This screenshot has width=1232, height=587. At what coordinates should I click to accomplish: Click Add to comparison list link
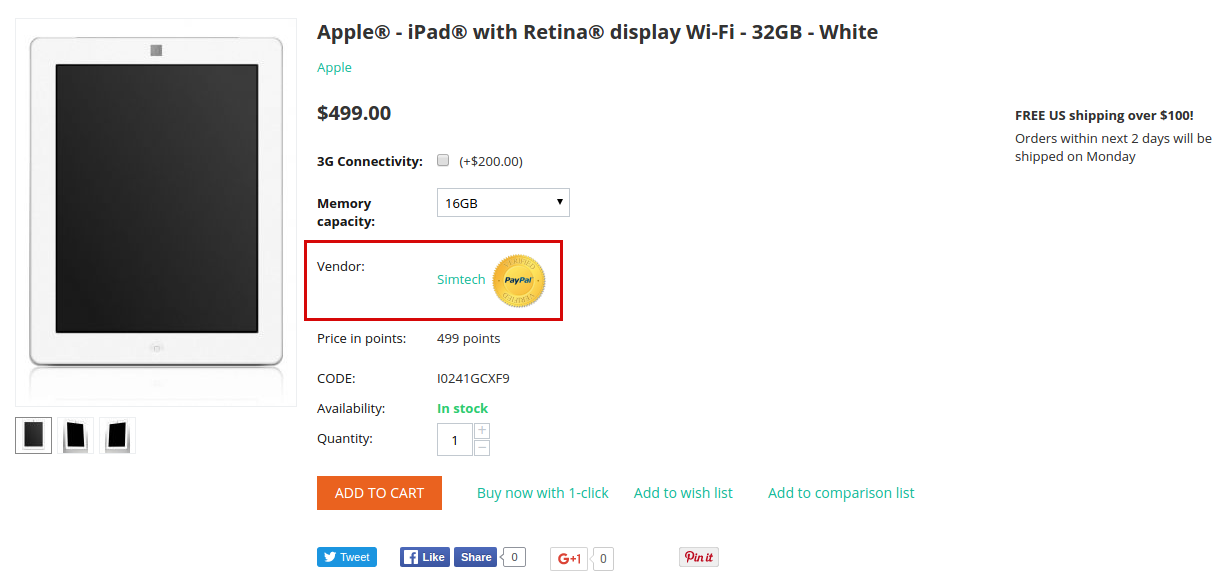tap(841, 493)
